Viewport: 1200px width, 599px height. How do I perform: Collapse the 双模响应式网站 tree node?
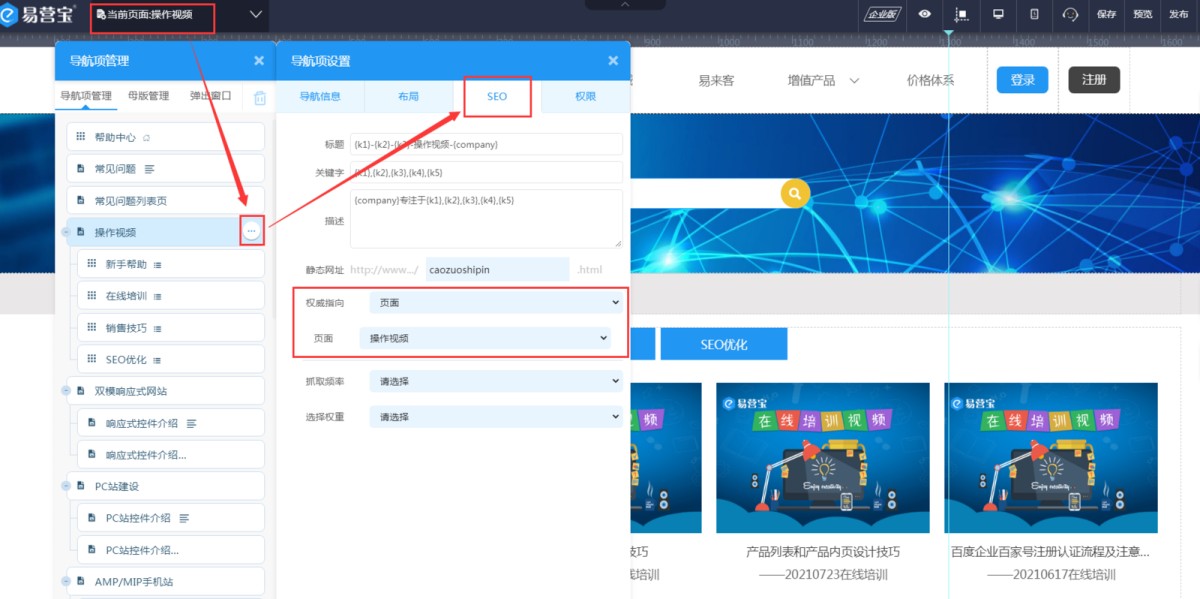pos(65,391)
